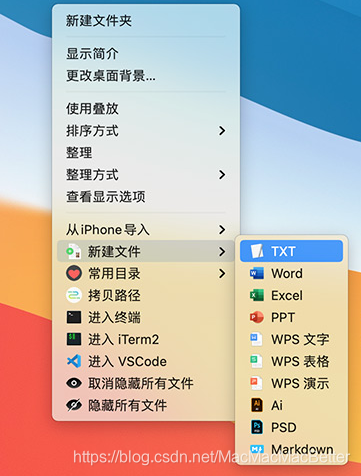Select the 从 iPhone 导入 label
This screenshot has height=476, width=361.
(x=108, y=229)
